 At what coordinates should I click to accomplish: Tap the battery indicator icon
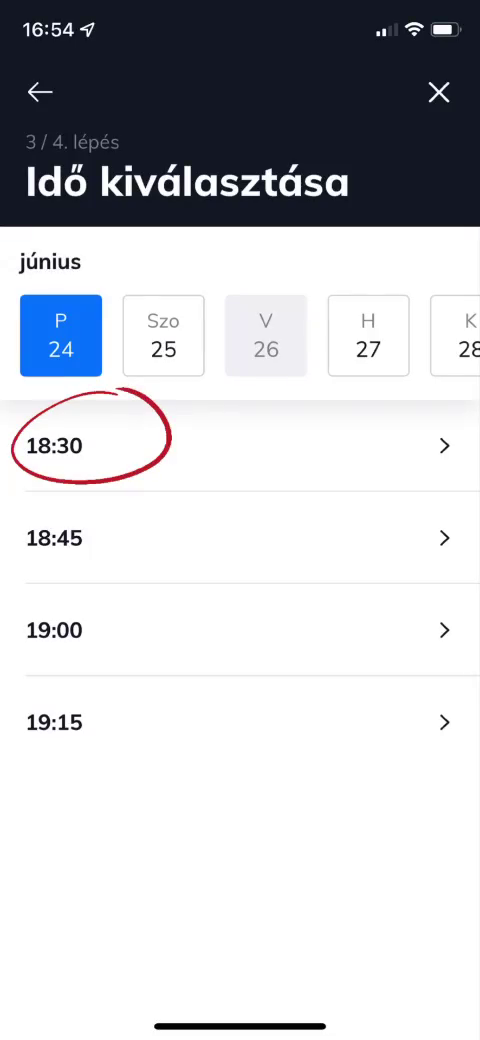446,30
